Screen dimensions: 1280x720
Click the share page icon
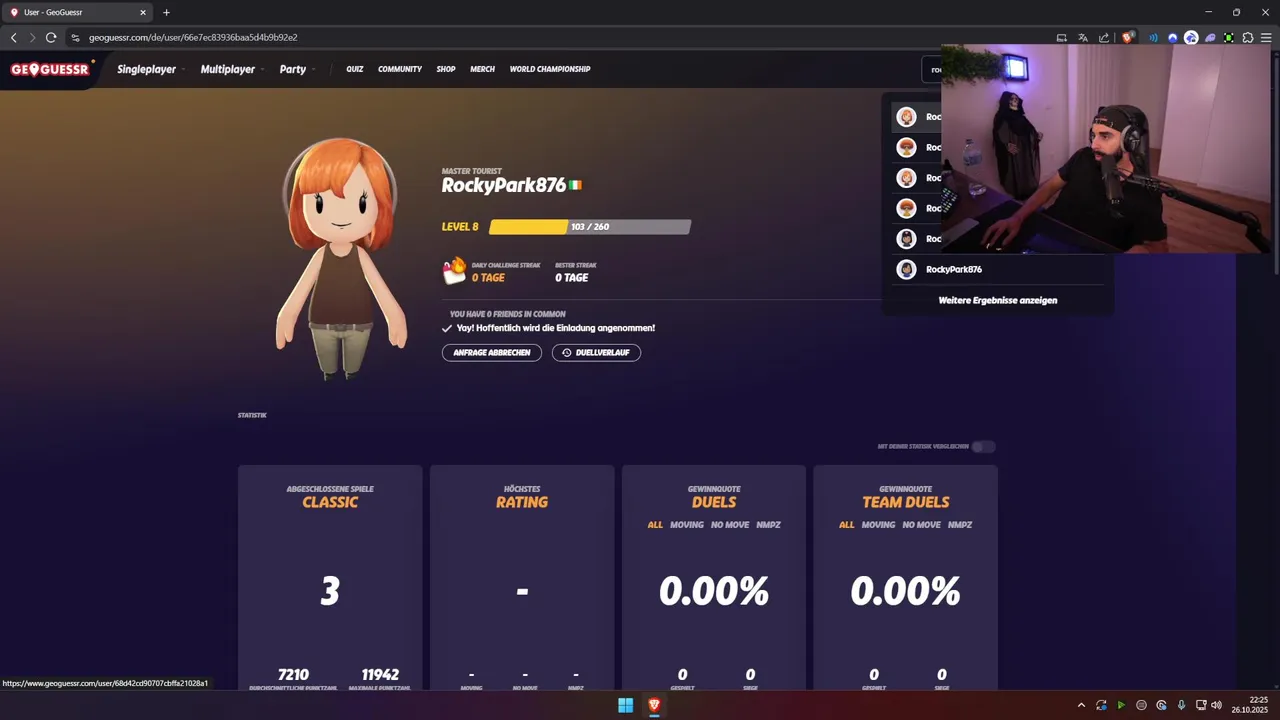[x=1104, y=38]
